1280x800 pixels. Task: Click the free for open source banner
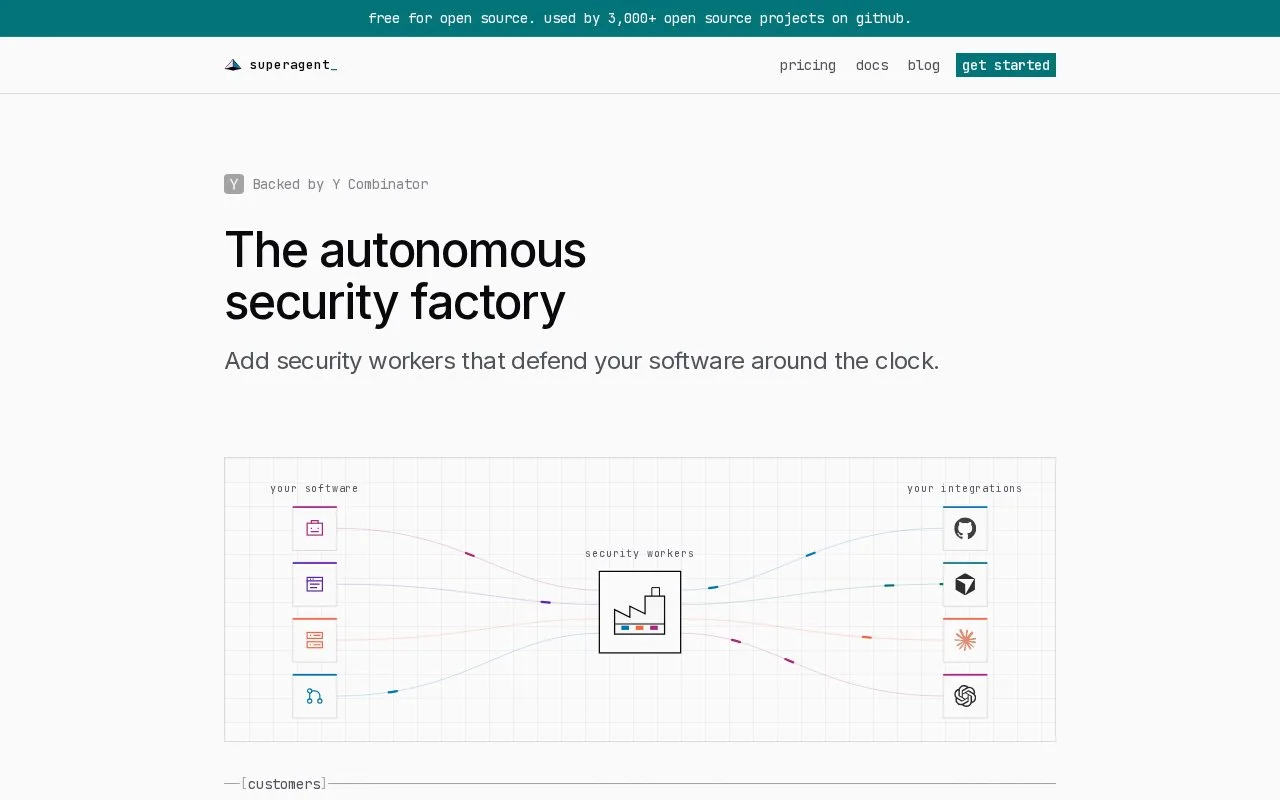[x=640, y=18]
